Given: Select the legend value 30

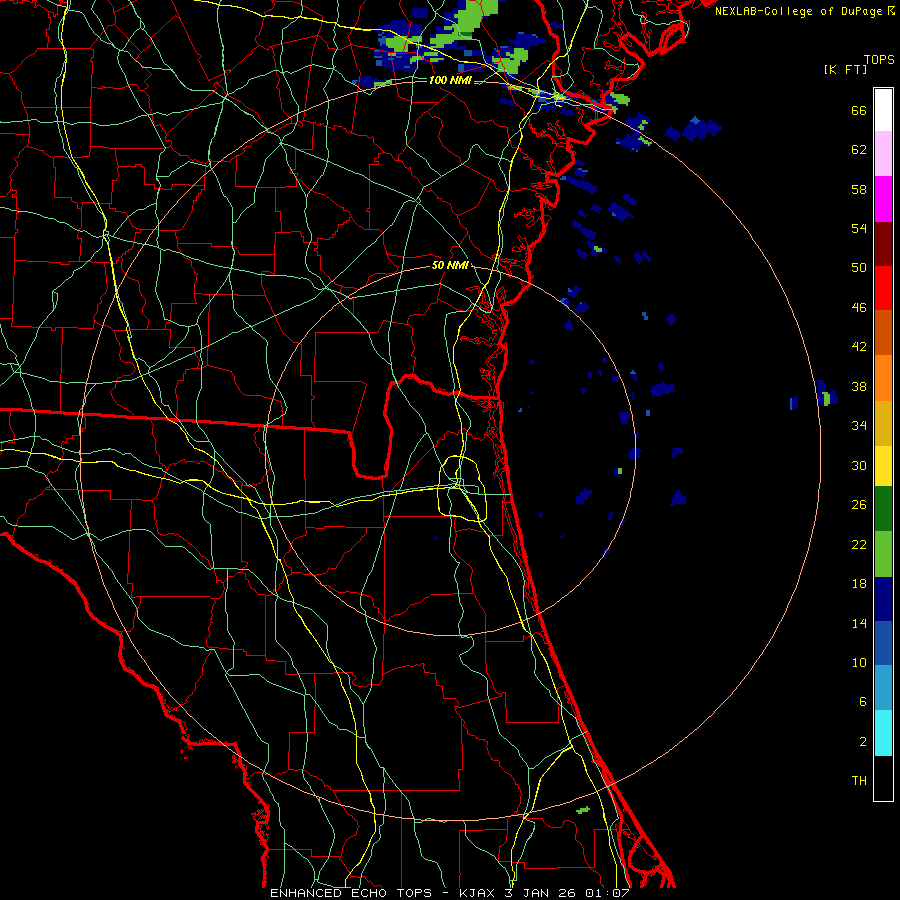Looking at the screenshot, I should (859, 465).
